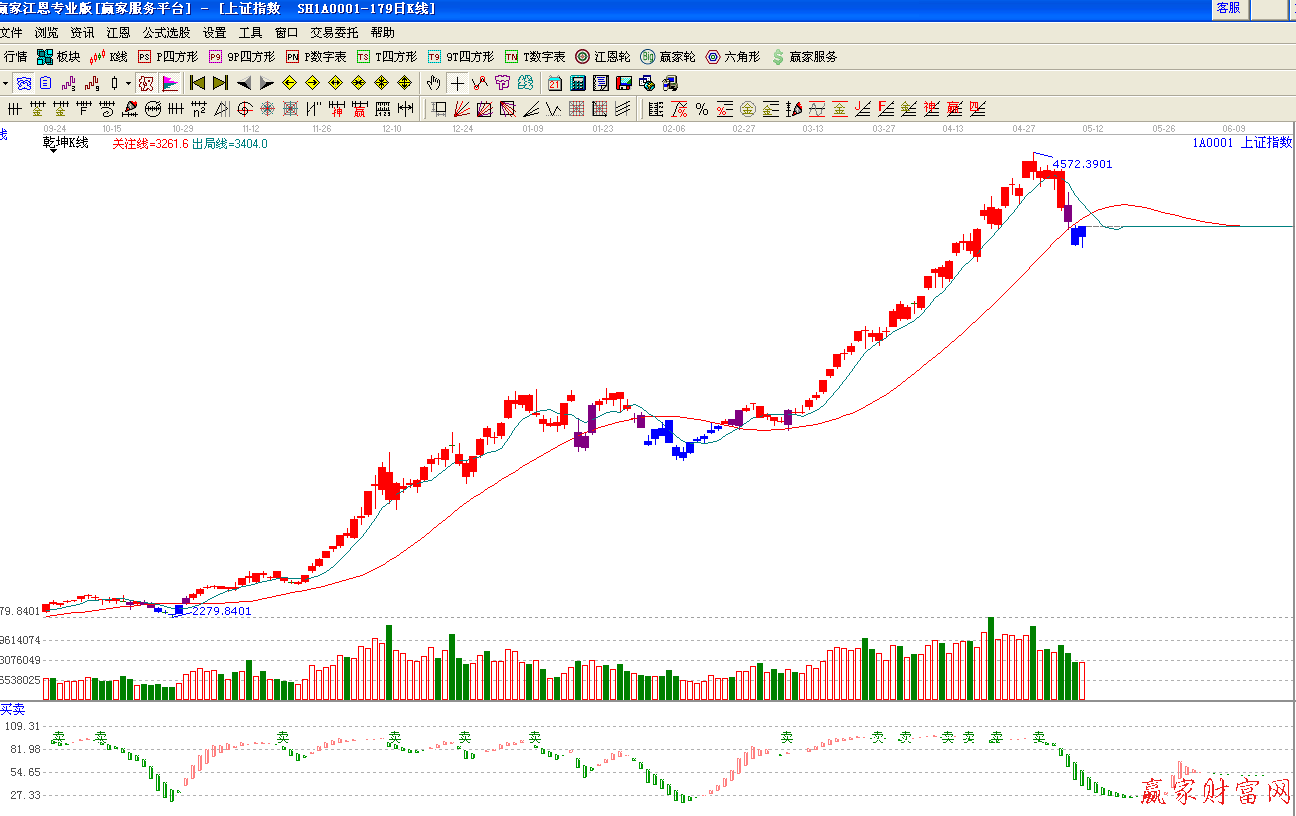
Task: Expand the 乾坤K线 indicator dropdown arrow
Action: tap(51, 152)
